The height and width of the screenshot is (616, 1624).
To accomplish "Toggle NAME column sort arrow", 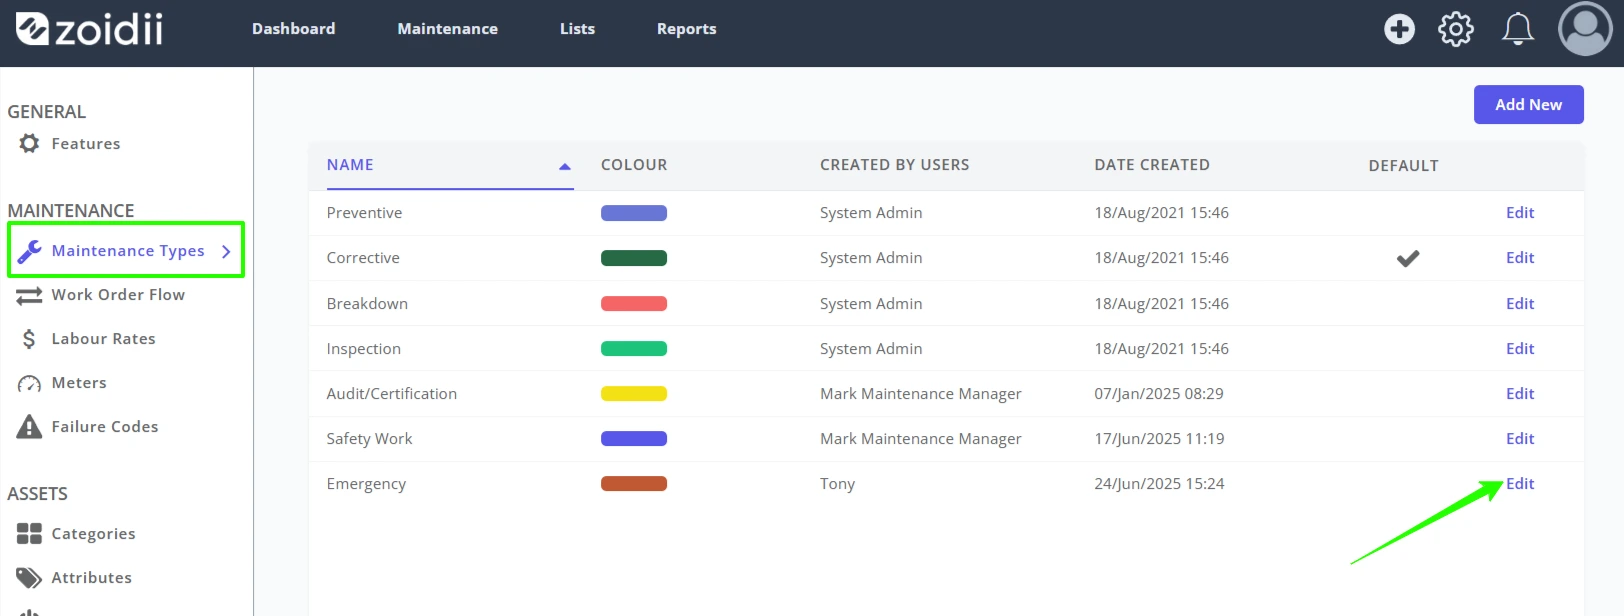I will pos(565,166).
